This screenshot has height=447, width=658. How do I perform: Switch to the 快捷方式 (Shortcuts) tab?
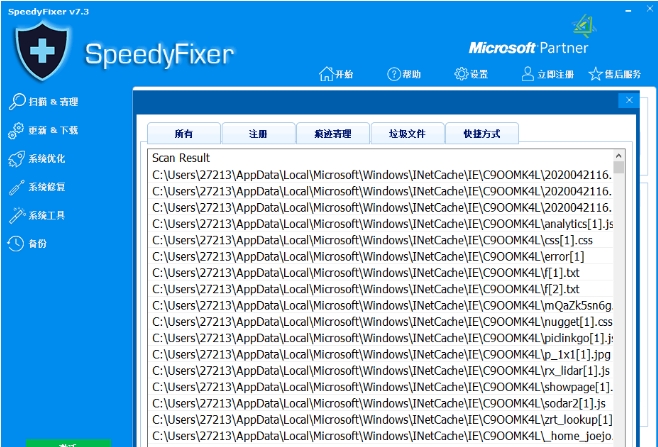click(x=482, y=133)
